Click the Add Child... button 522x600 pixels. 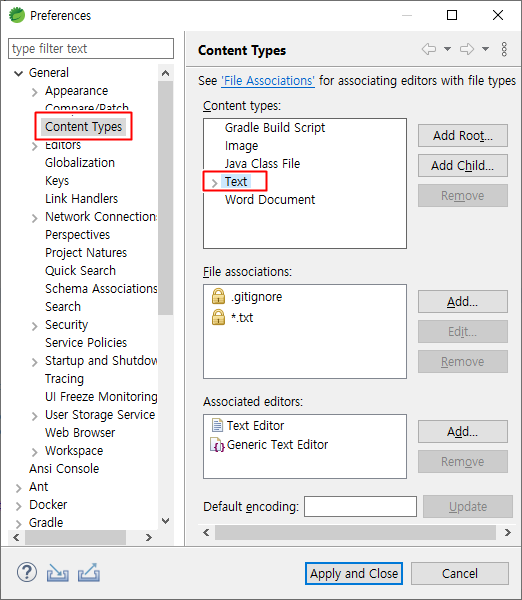pyautogui.click(x=463, y=165)
